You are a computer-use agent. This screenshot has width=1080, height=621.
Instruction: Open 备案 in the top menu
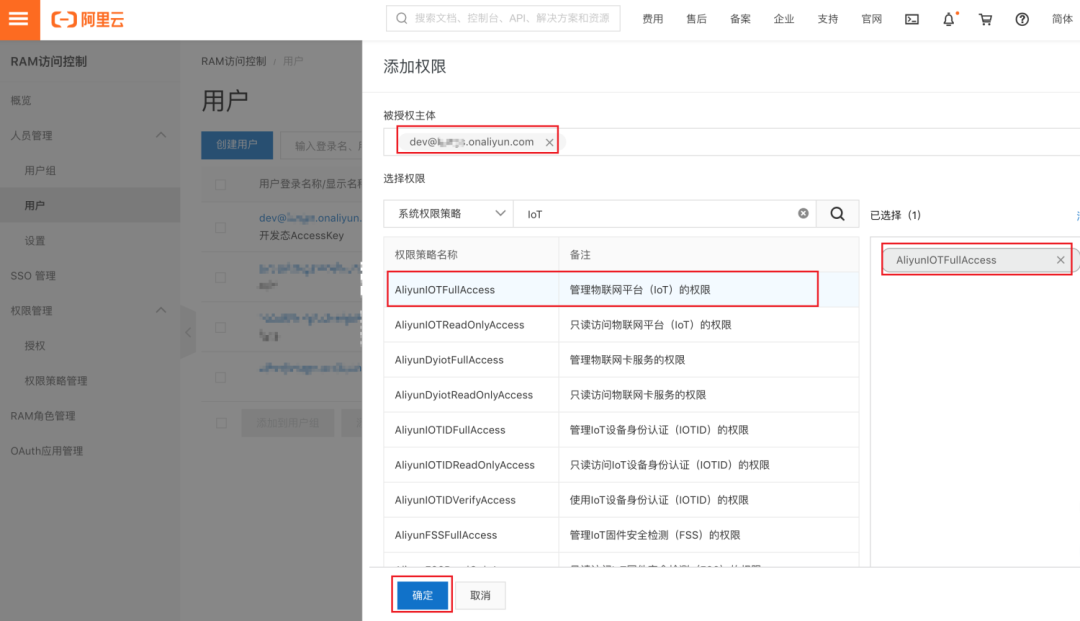click(x=740, y=19)
